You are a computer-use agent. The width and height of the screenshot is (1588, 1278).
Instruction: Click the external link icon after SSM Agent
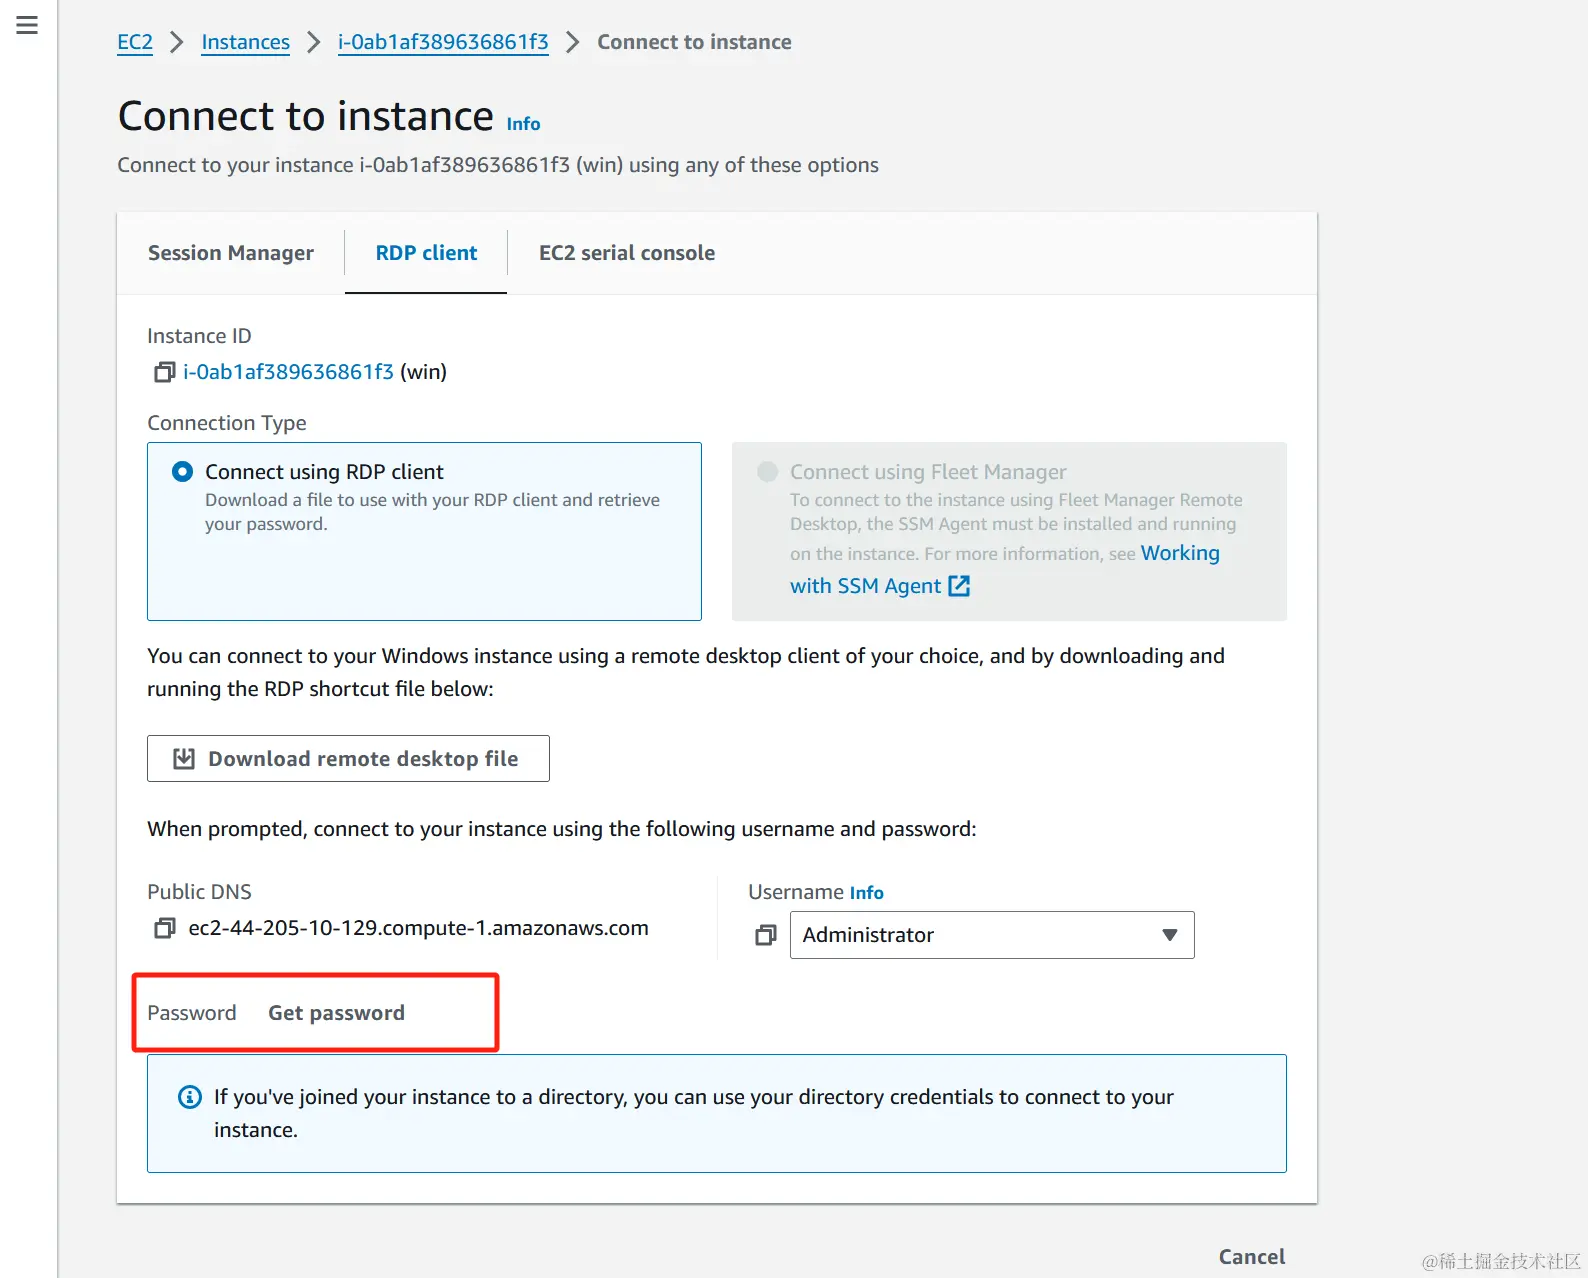tap(959, 586)
